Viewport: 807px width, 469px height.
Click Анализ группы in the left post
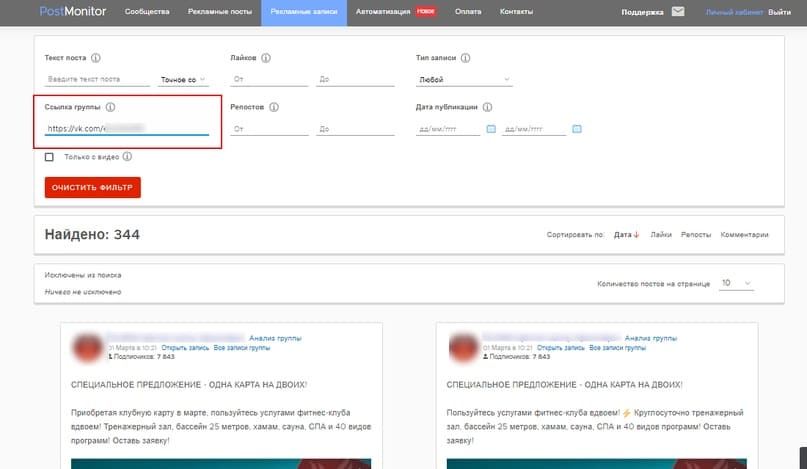[x=275, y=338]
